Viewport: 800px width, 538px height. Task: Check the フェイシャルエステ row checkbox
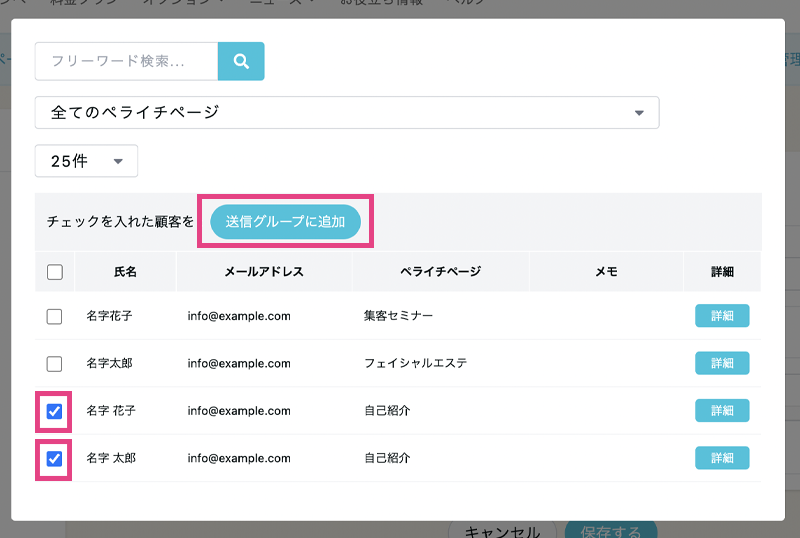(x=55, y=363)
